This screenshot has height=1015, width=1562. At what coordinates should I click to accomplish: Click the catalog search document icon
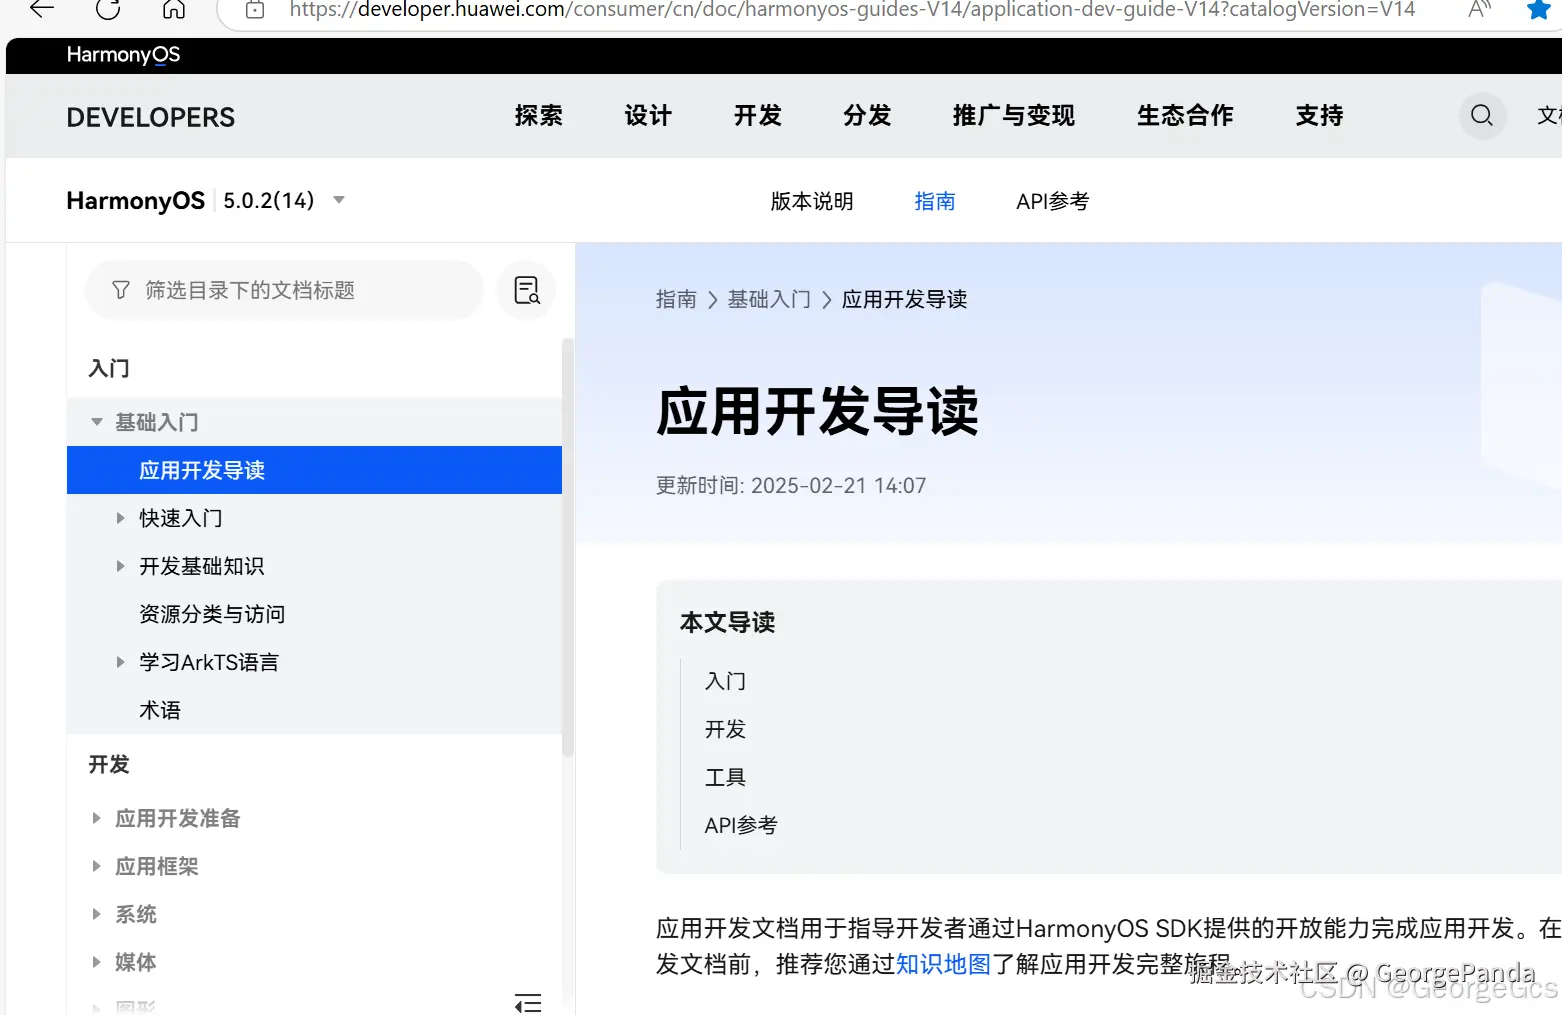526,290
